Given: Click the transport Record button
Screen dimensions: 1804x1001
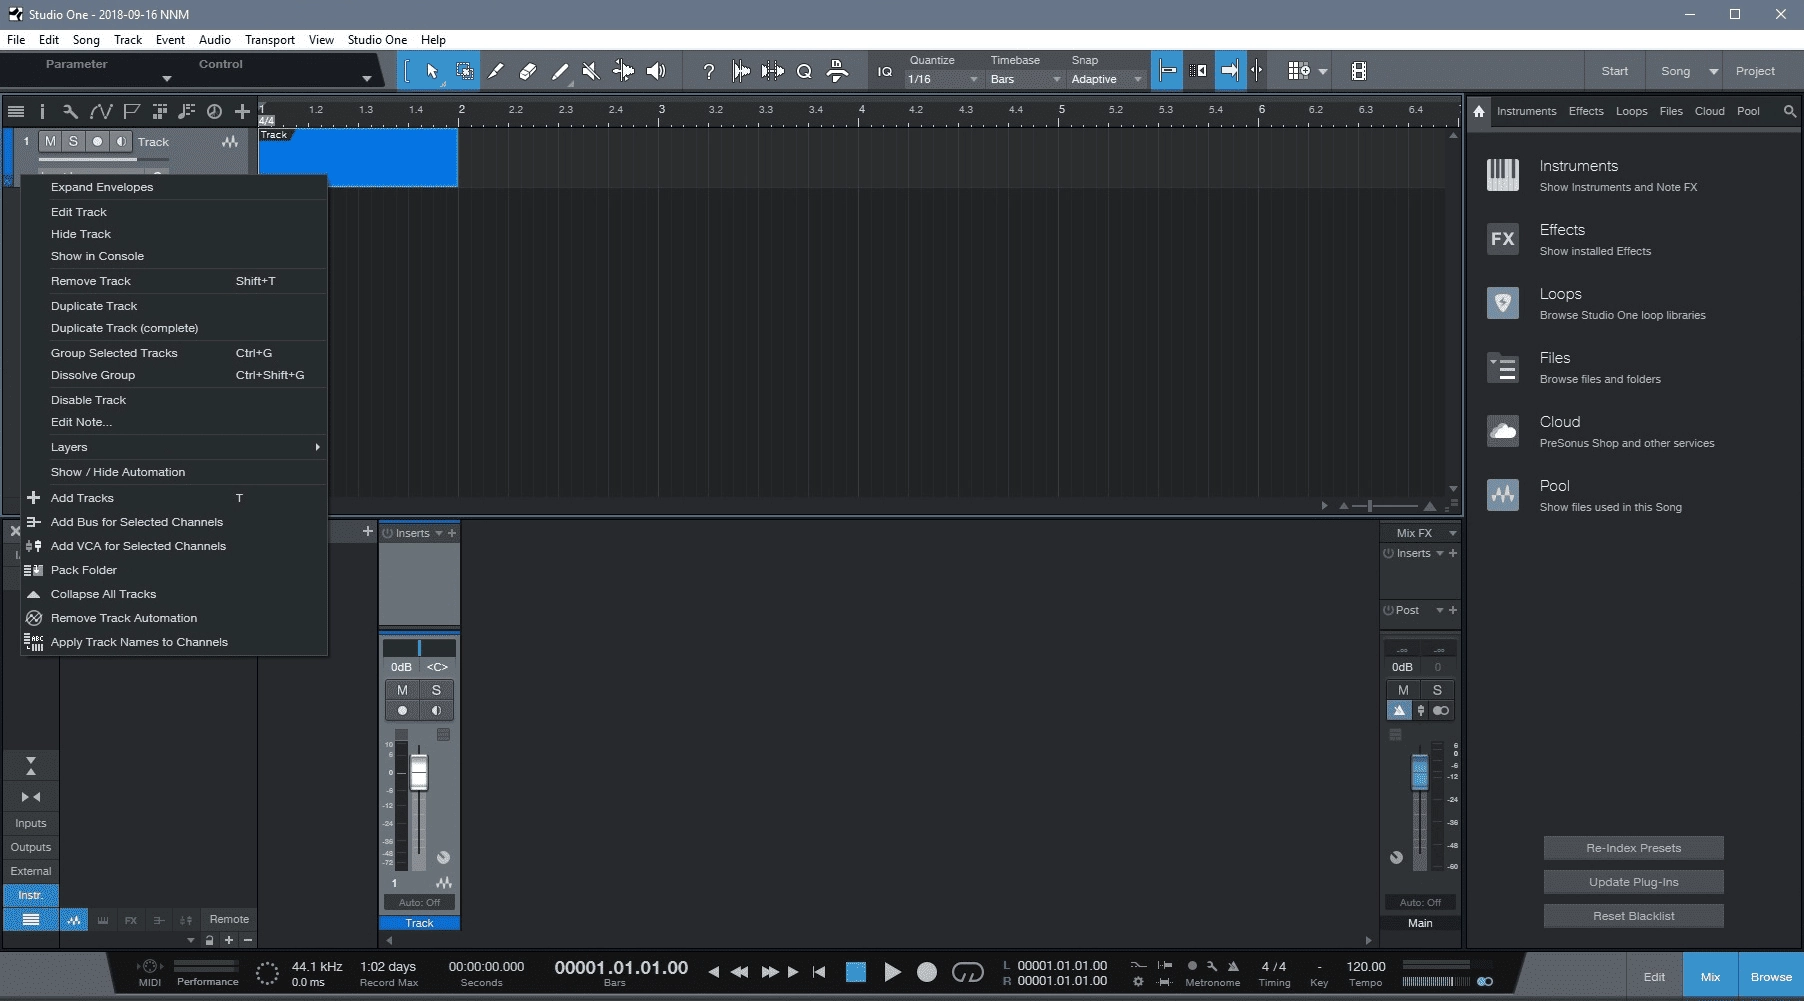Looking at the screenshot, I should pyautogui.click(x=927, y=972).
